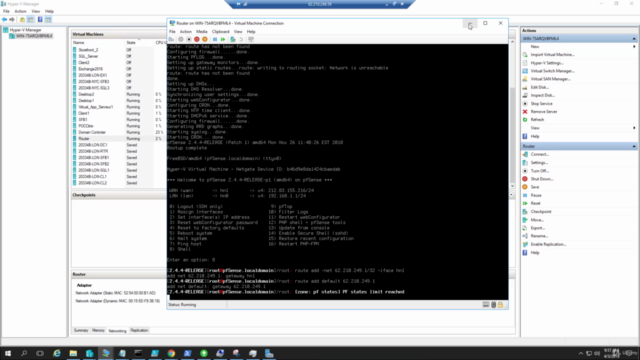The width and height of the screenshot is (640, 360).
Task: Click lock icon in VM status bar
Action: point(500,304)
